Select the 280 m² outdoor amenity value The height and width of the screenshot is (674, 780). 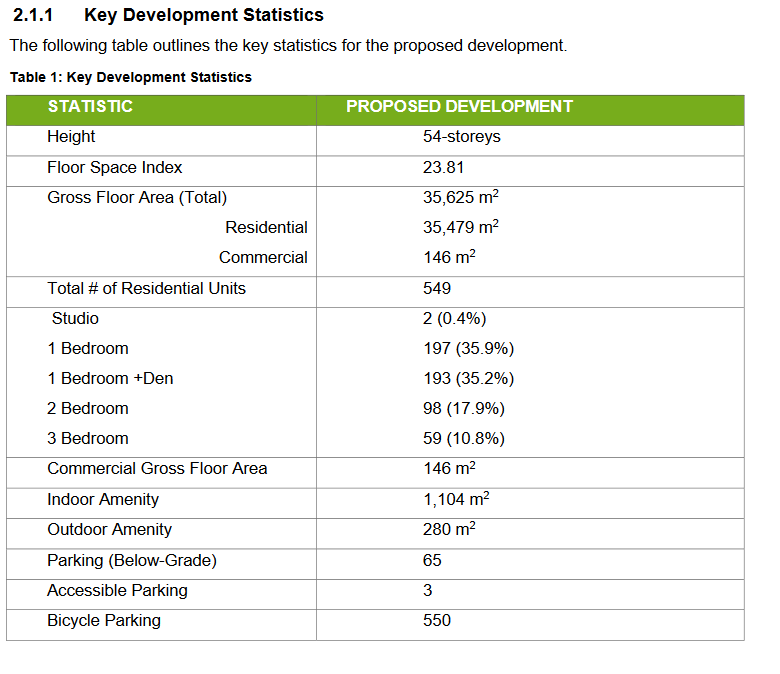[448, 529]
